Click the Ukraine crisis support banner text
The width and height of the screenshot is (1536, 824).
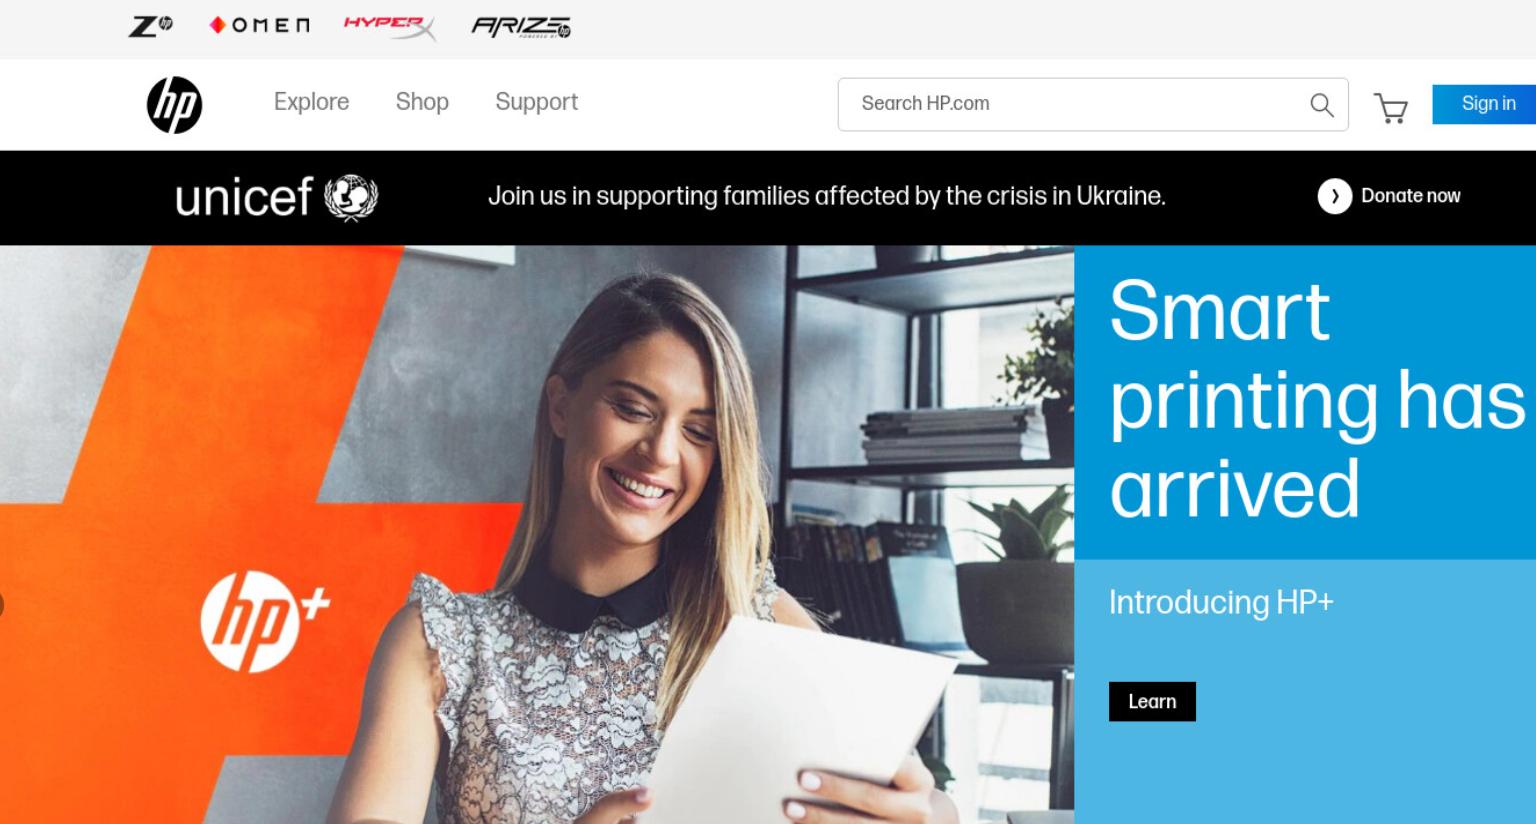826,196
